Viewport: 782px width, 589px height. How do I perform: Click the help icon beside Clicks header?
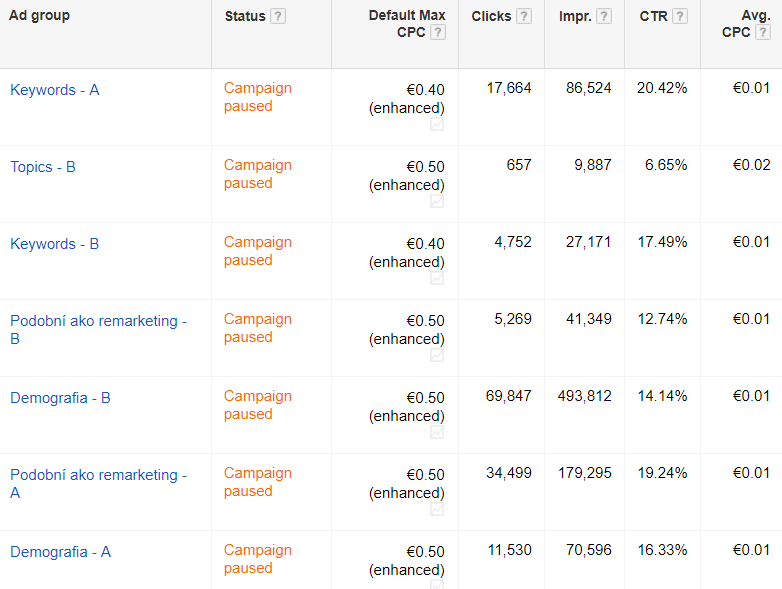point(524,16)
